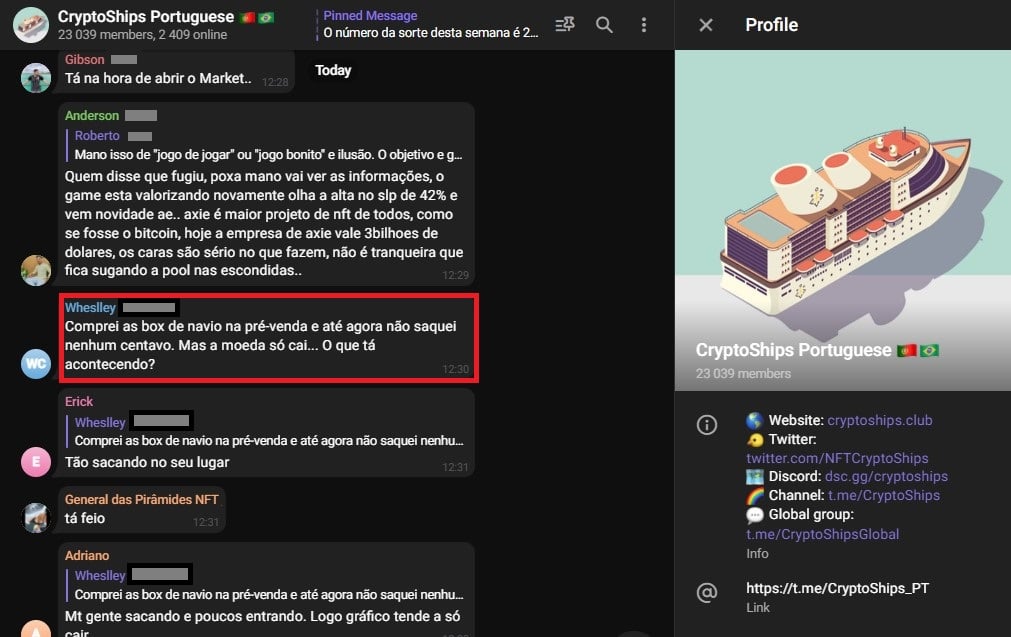Open the t.me/CryptoShips channel link
The width and height of the screenshot is (1011, 637).
pos(883,495)
